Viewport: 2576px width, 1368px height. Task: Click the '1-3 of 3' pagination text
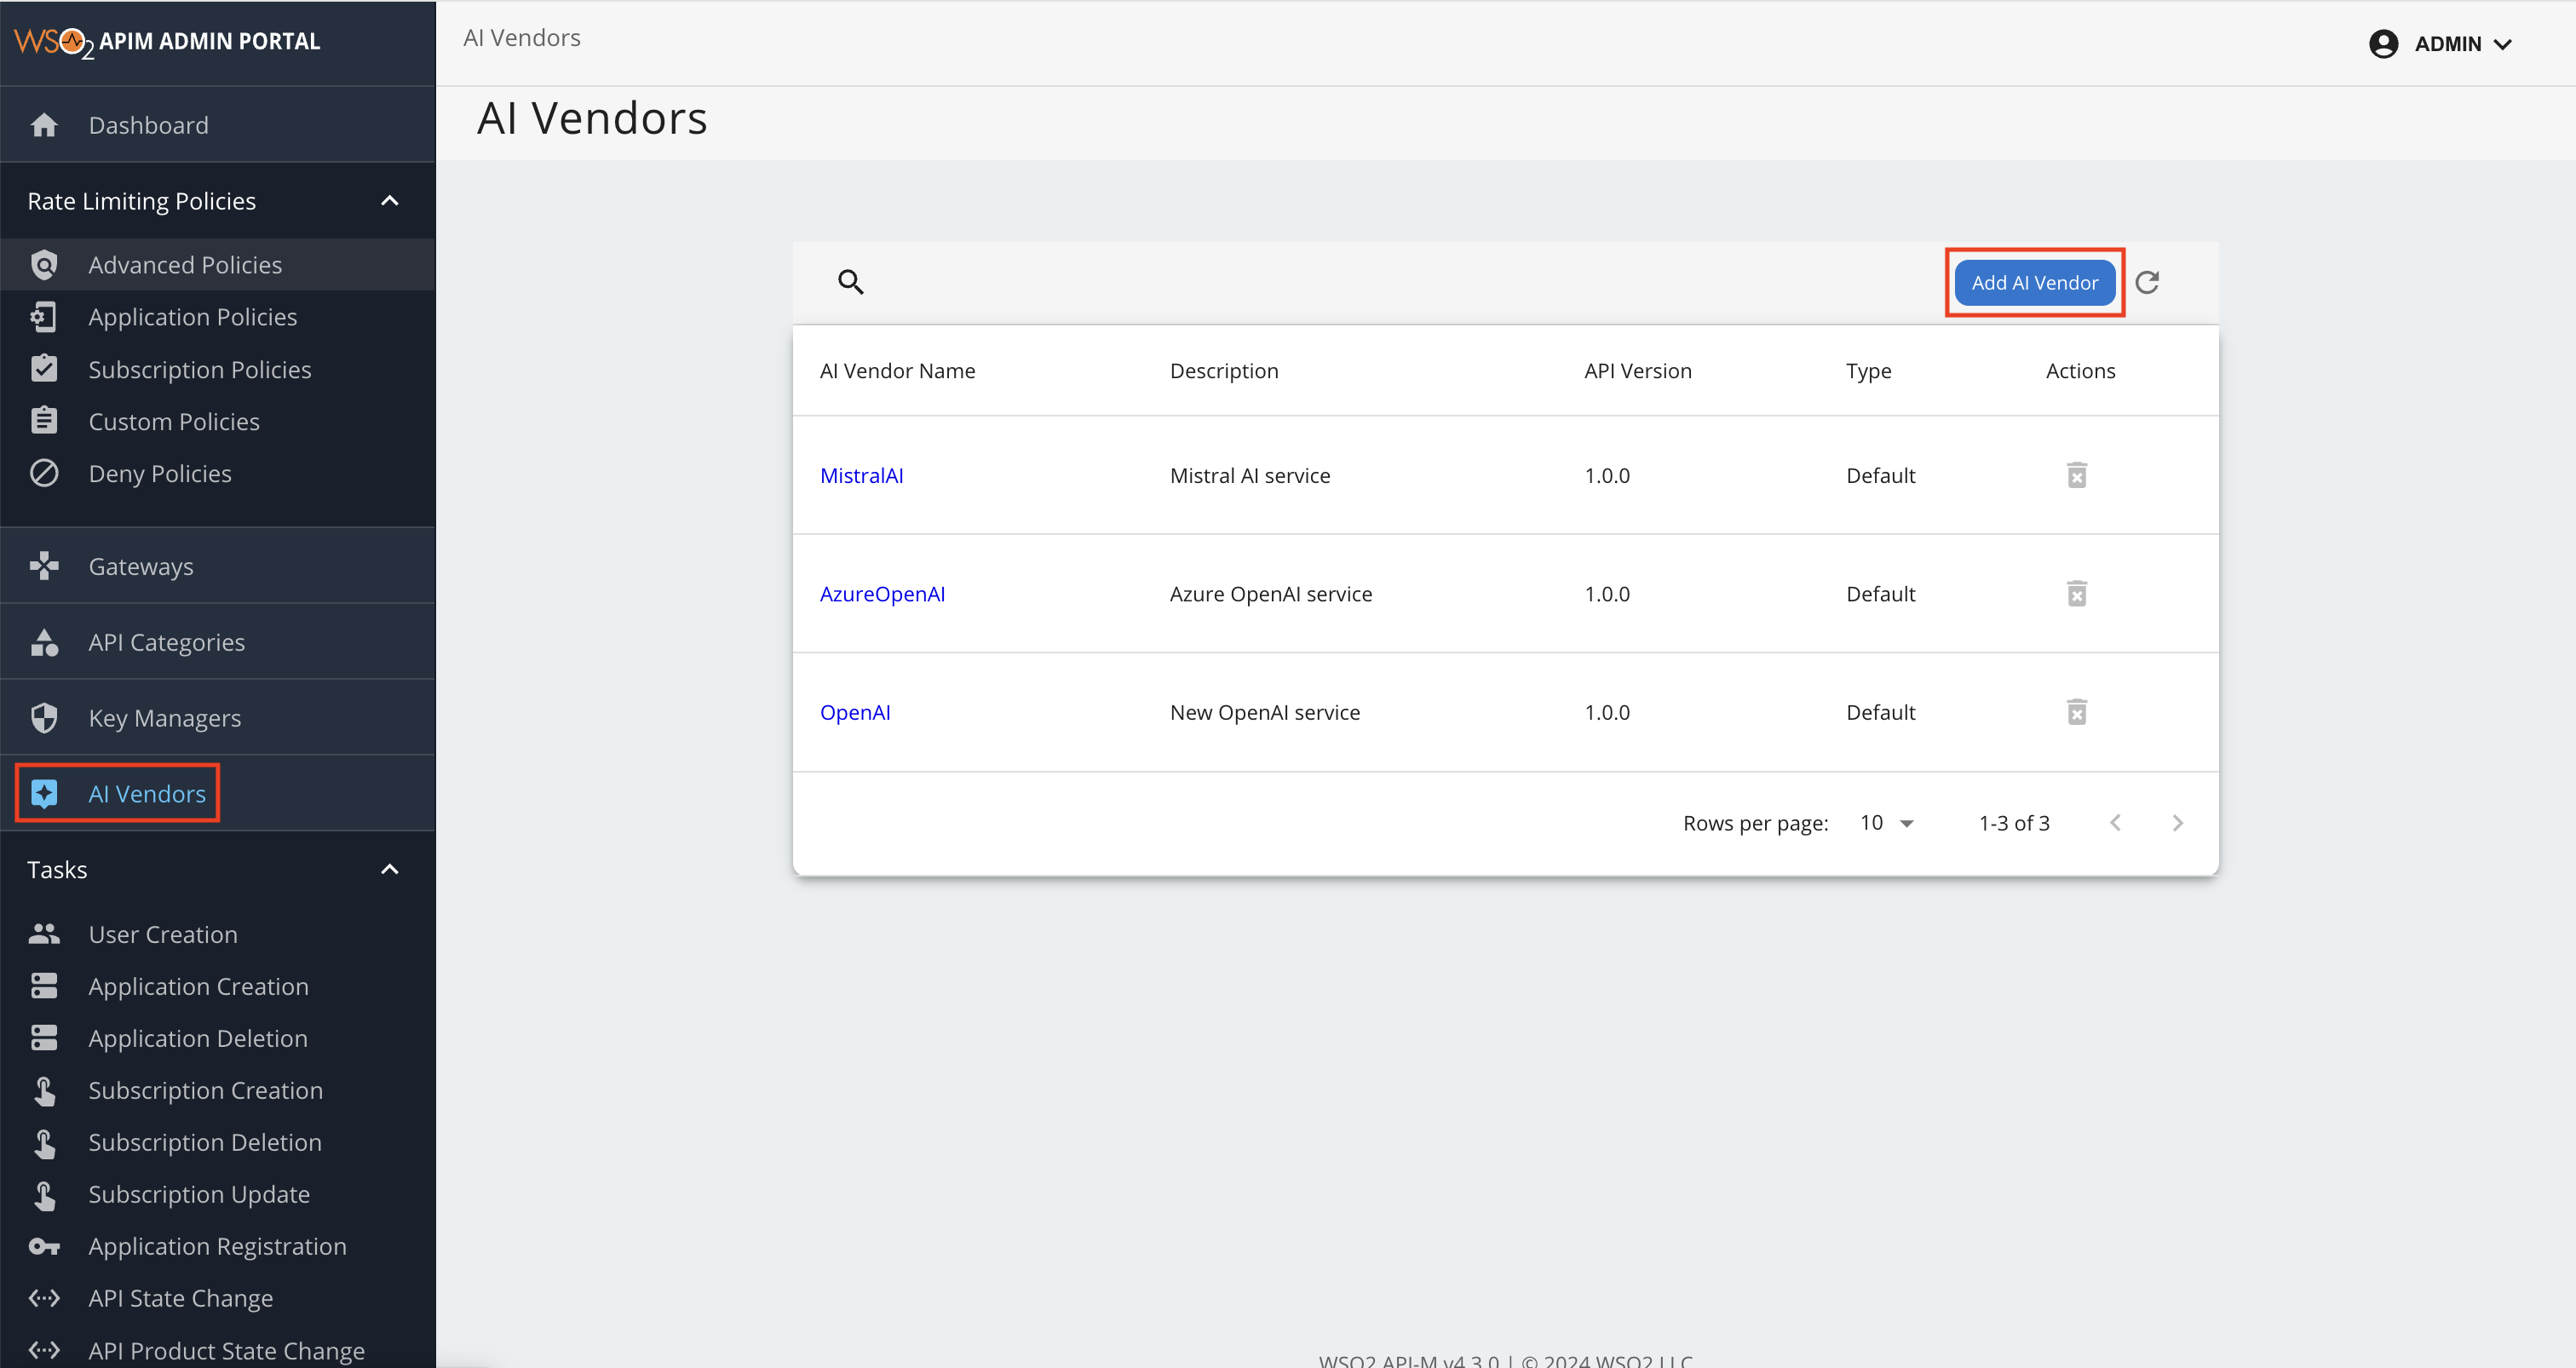click(2014, 823)
